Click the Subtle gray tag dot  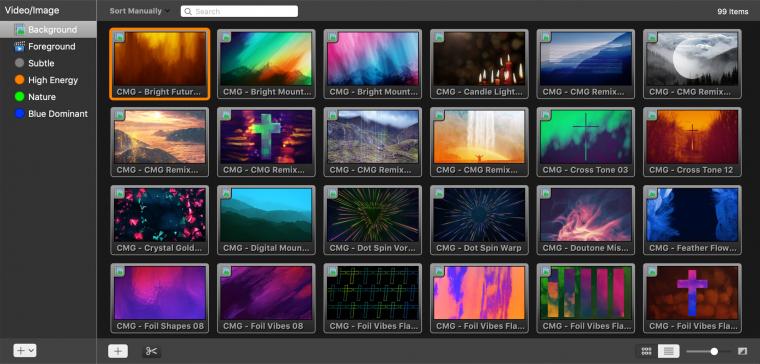(19, 63)
